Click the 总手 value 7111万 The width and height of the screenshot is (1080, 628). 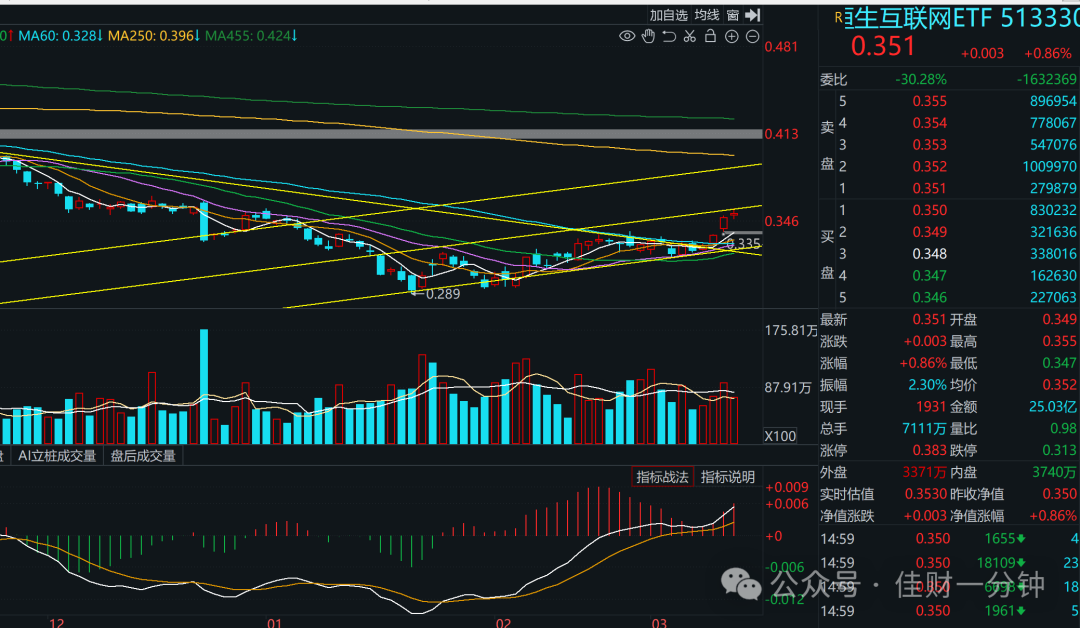(x=924, y=429)
